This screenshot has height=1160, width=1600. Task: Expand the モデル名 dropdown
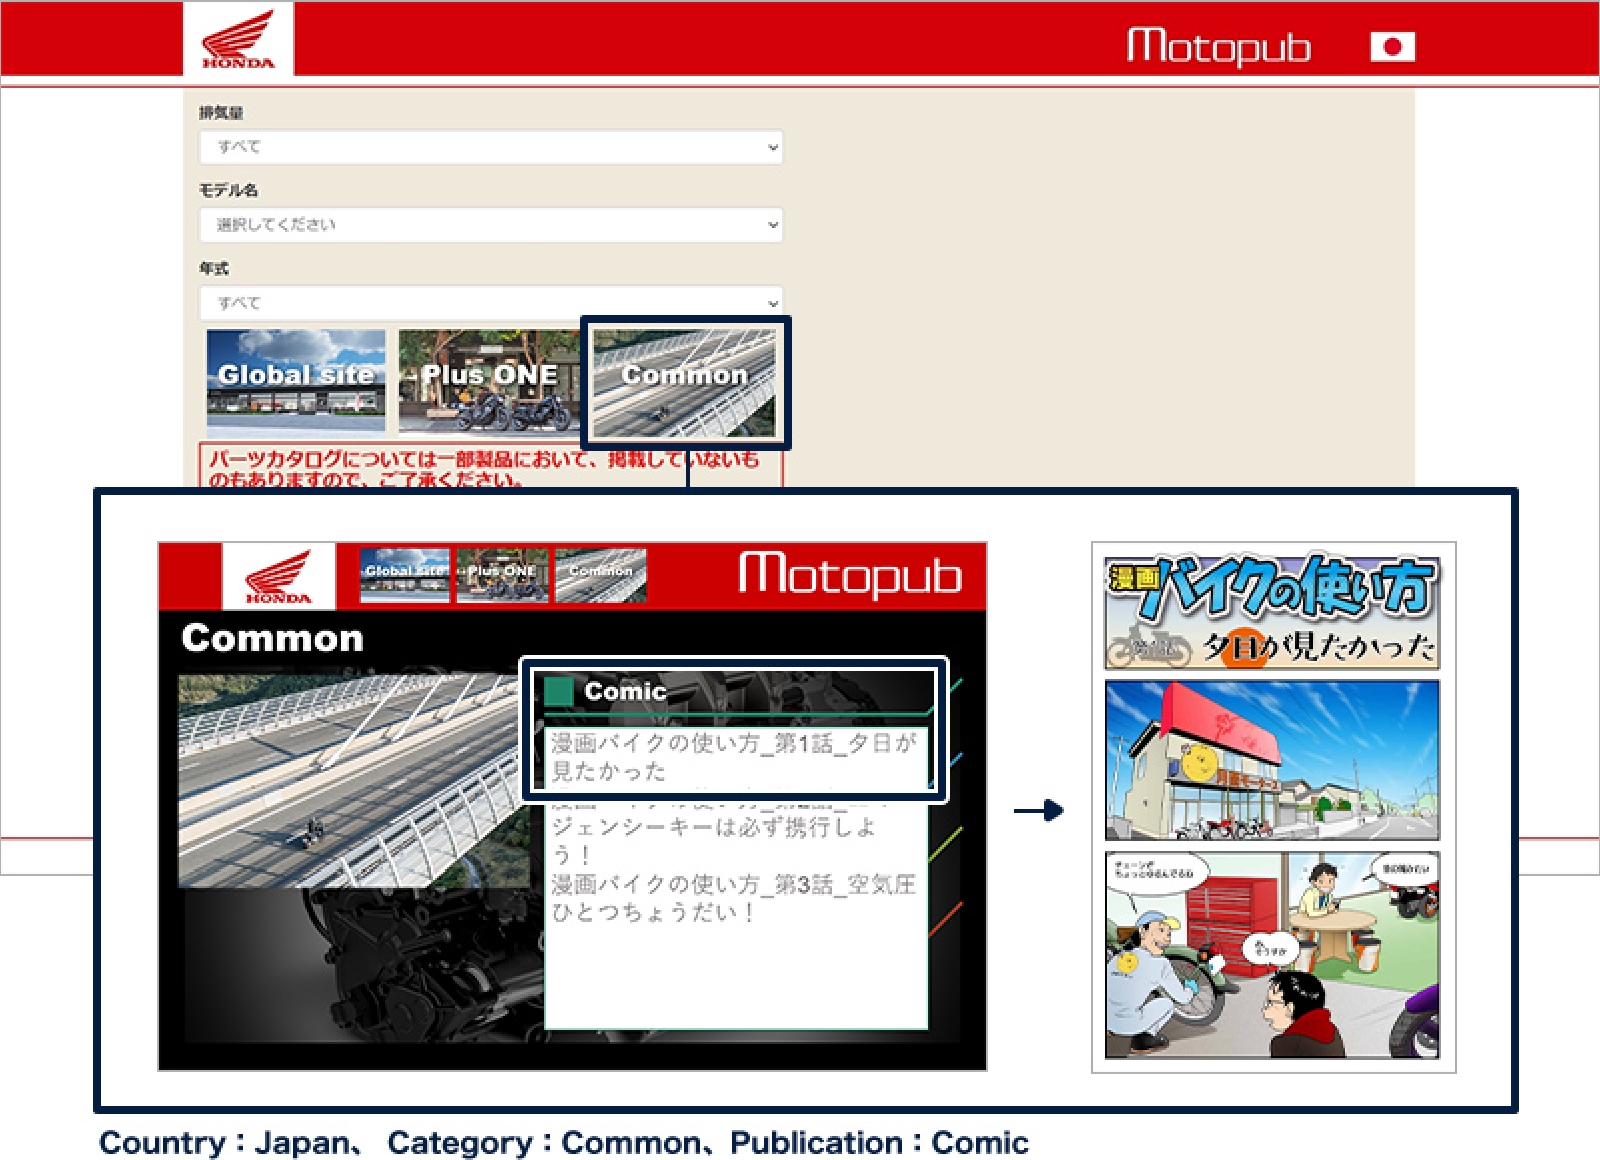[x=490, y=225]
